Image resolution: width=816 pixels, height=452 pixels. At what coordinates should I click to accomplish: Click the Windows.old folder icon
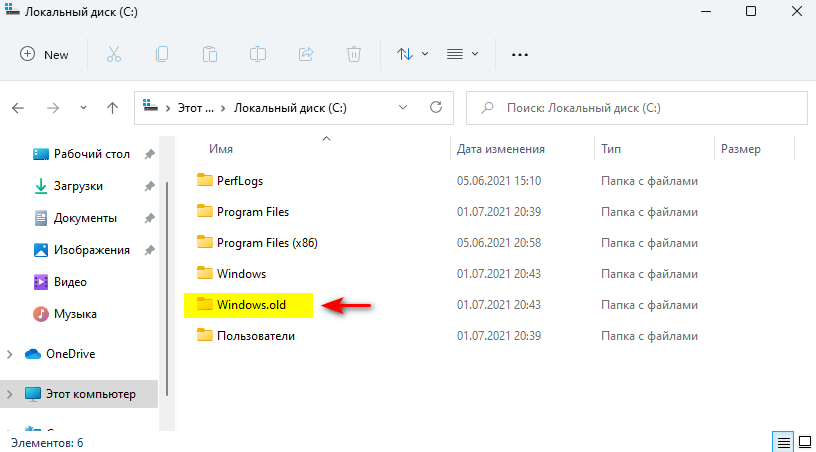pos(205,304)
